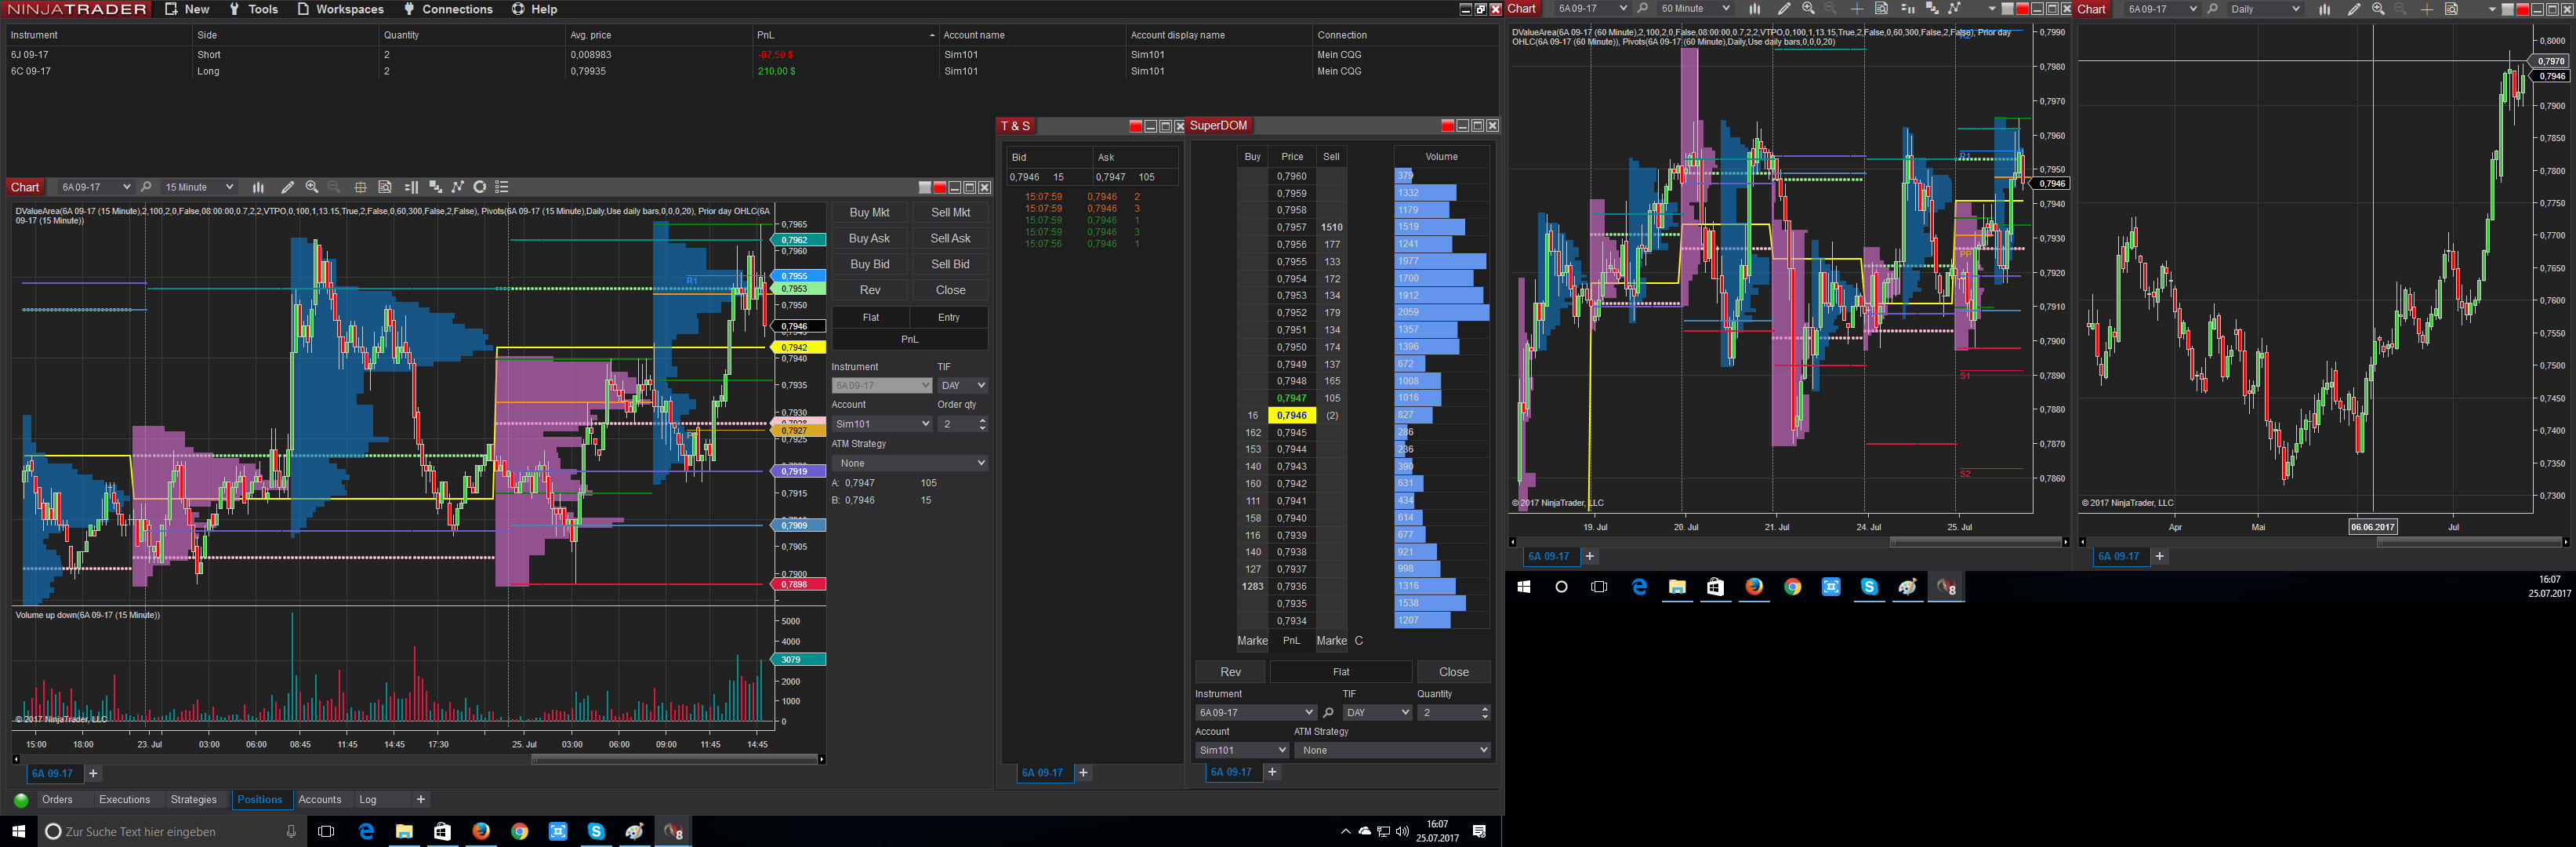
Task: Open data box in 15 Minute chart toolbar
Action: (385, 187)
